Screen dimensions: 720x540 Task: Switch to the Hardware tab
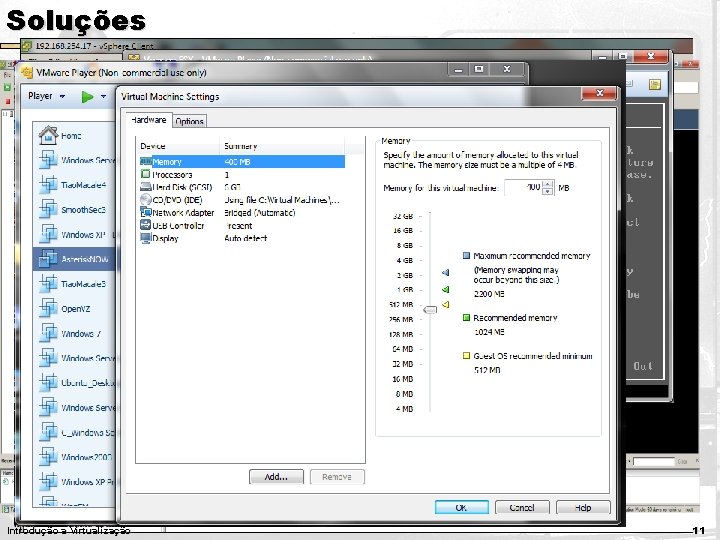click(x=148, y=120)
